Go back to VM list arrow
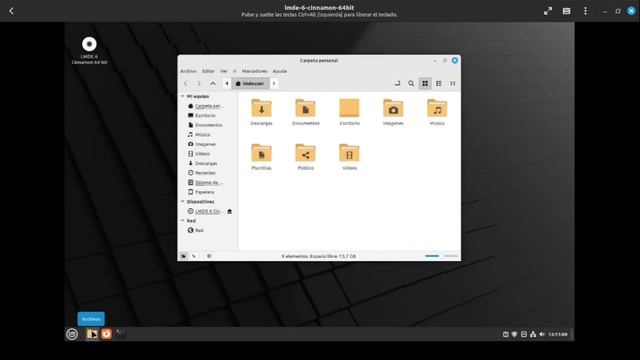640x360 pixels. click(11, 11)
